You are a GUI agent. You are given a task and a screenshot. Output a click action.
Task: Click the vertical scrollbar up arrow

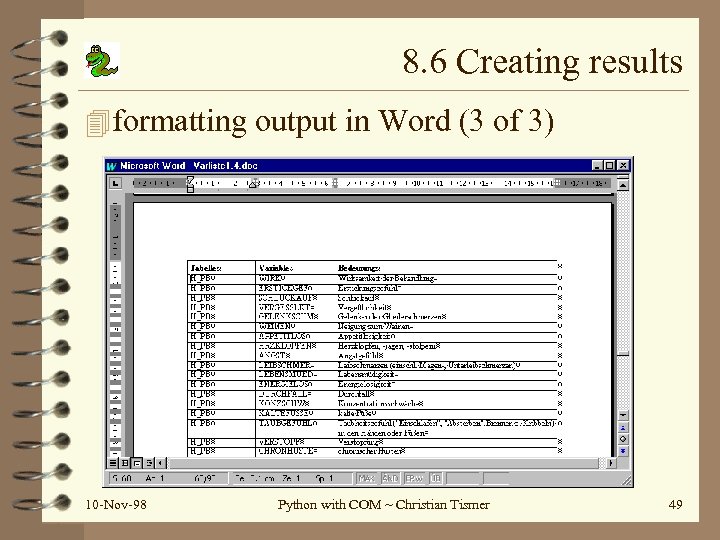pos(623,185)
